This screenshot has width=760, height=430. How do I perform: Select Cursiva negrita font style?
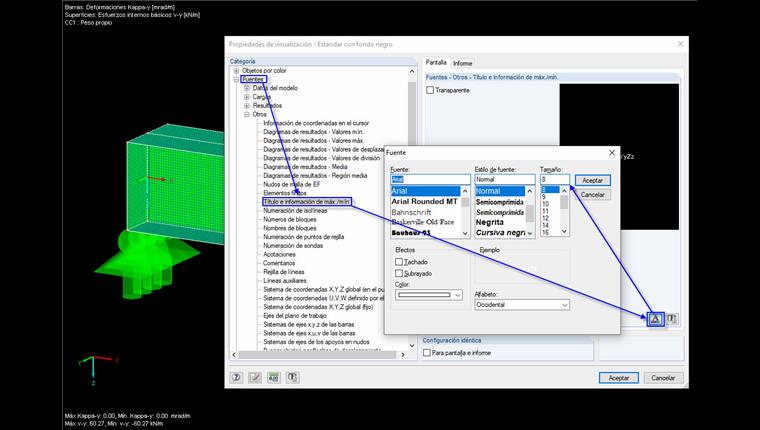point(501,233)
